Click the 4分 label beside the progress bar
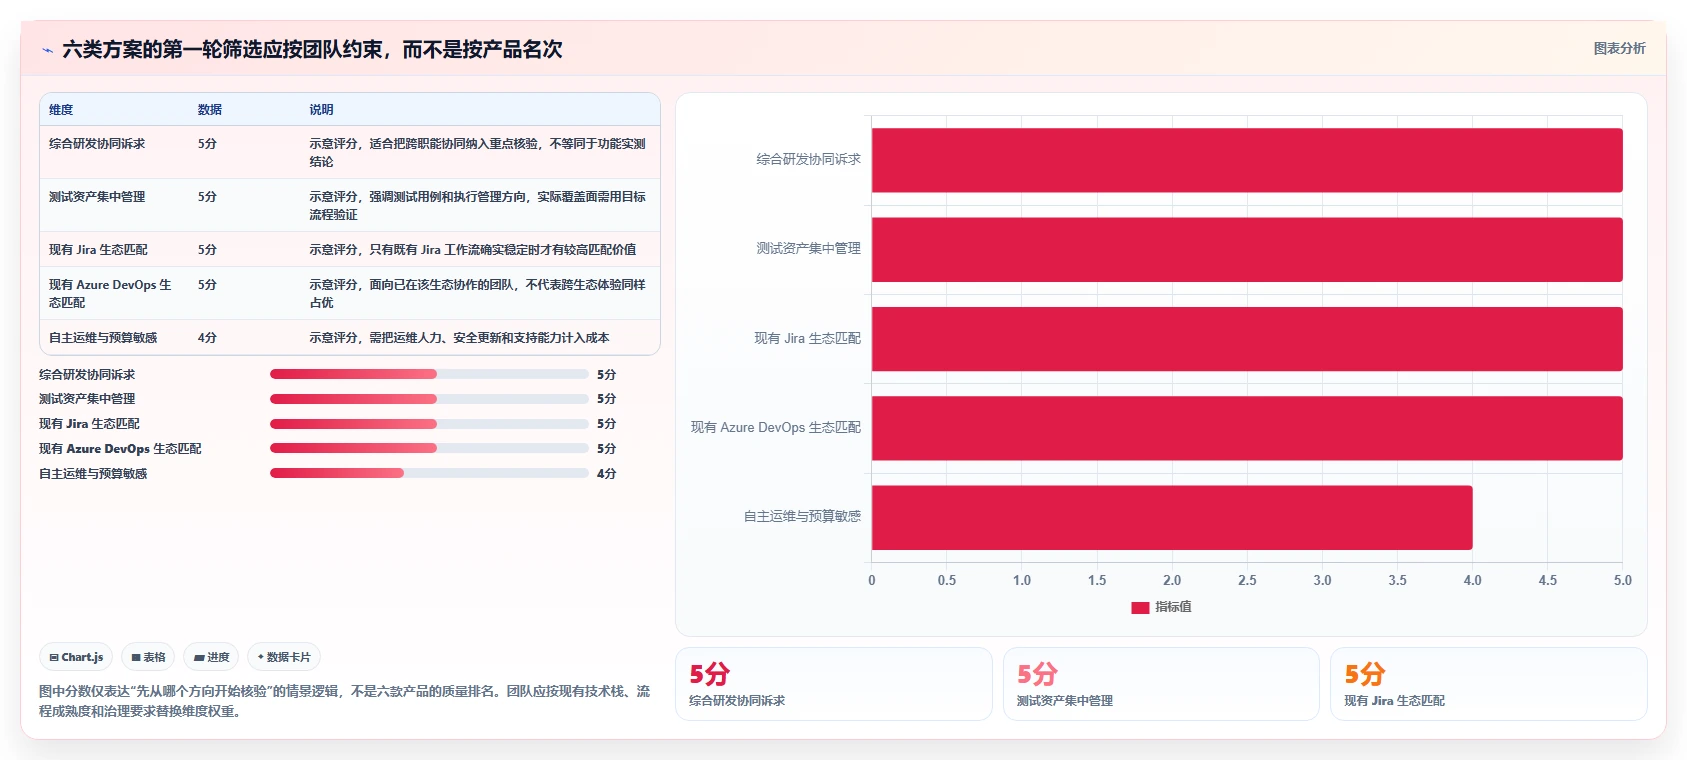 point(606,474)
